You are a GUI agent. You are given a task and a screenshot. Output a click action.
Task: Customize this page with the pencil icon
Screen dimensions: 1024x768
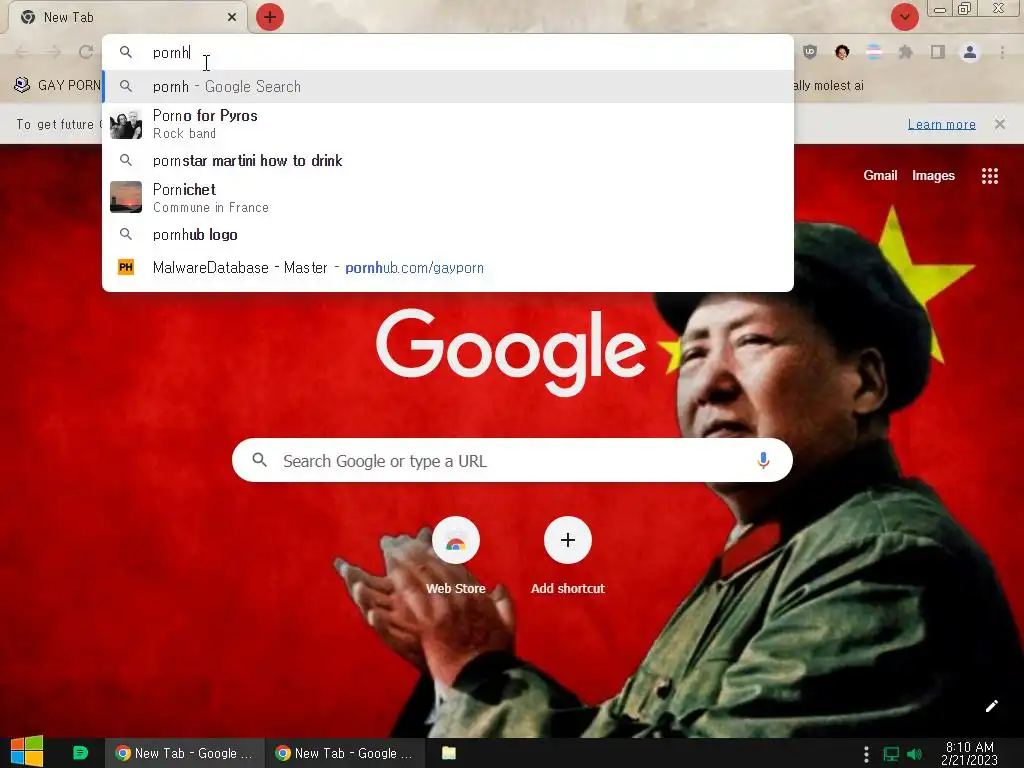991,706
